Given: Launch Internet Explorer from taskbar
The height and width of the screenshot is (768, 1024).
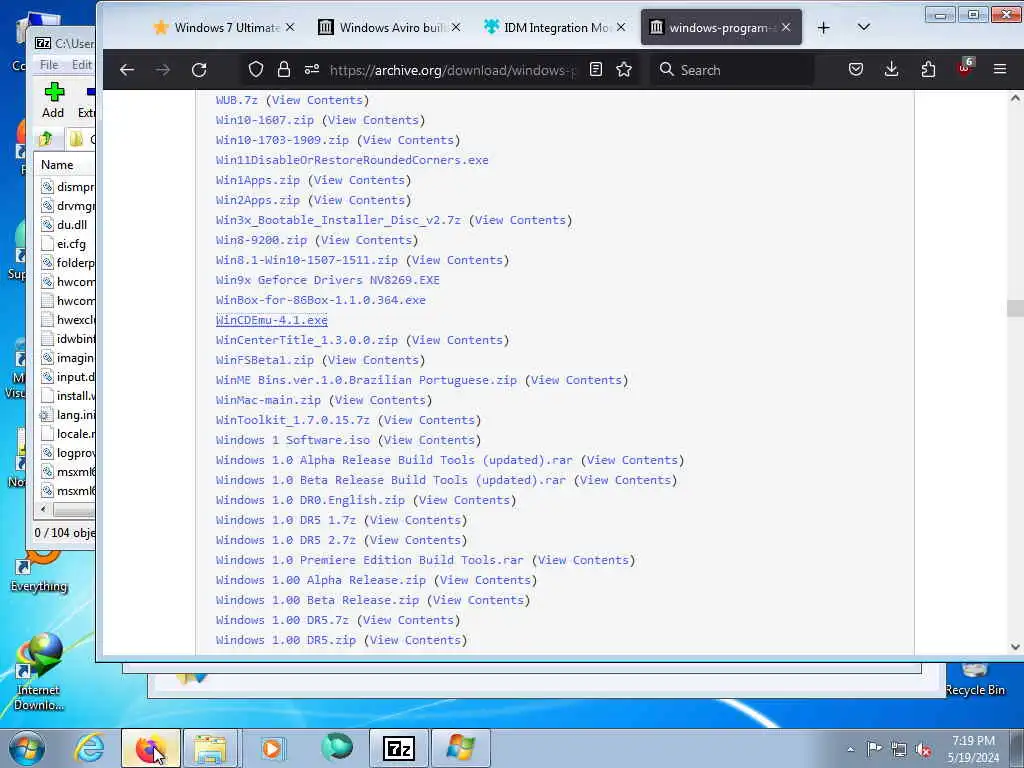Looking at the screenshot, I should tap(89, 748).
